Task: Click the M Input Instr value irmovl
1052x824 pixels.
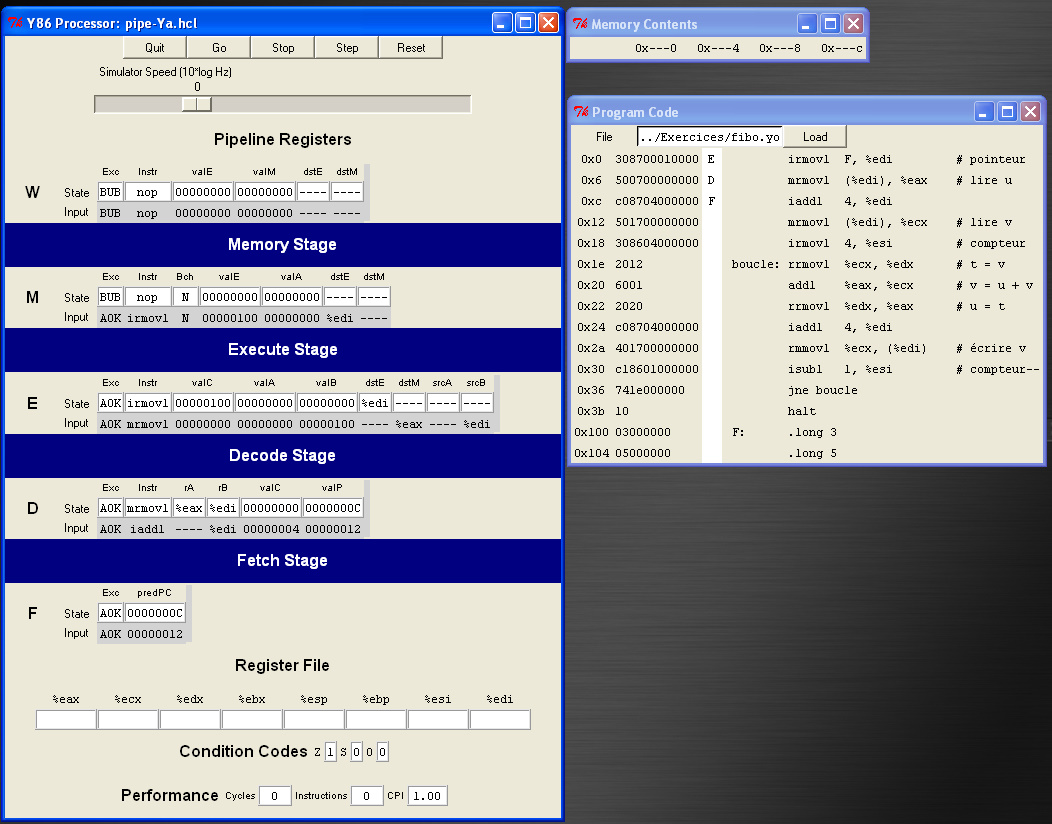Action: (148, 318)
